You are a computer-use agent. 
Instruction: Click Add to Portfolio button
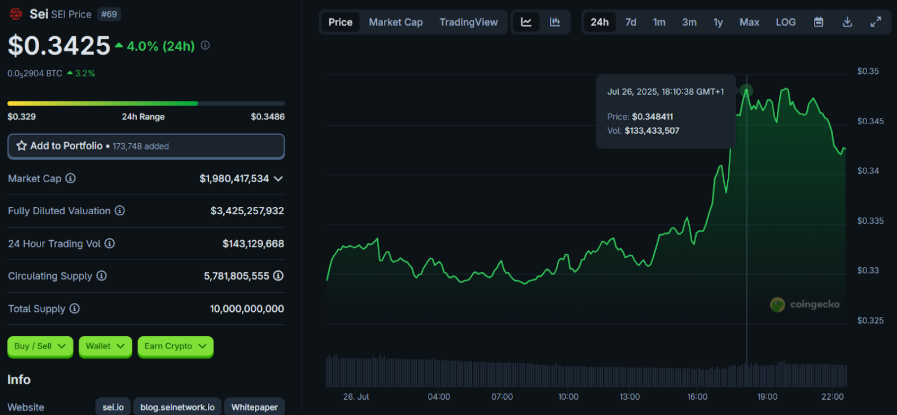tap(146, 146)
